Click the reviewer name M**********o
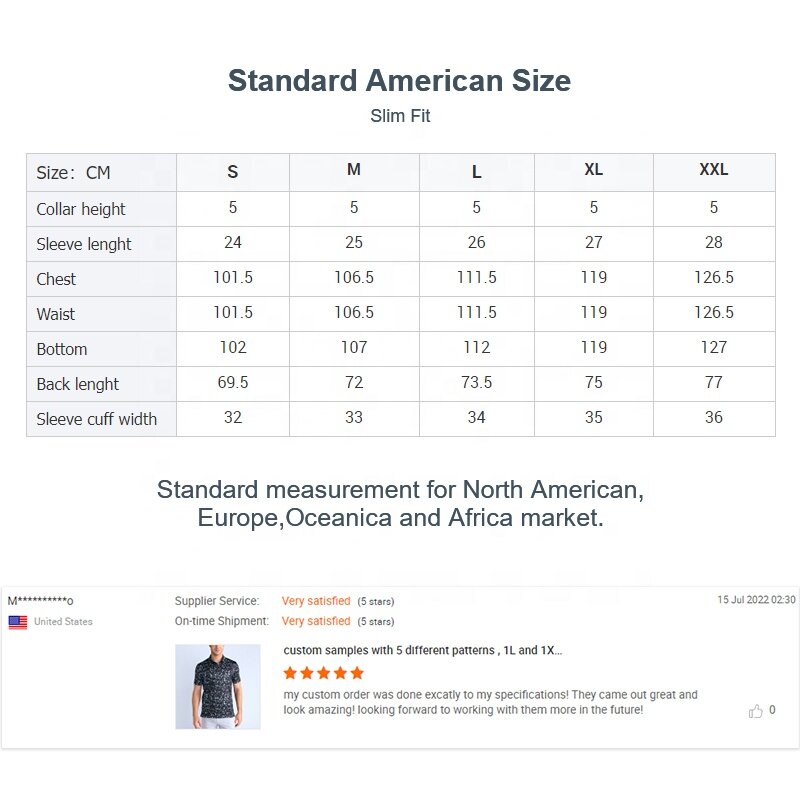This screenshot has height=800, width=800. pos(40,601)
